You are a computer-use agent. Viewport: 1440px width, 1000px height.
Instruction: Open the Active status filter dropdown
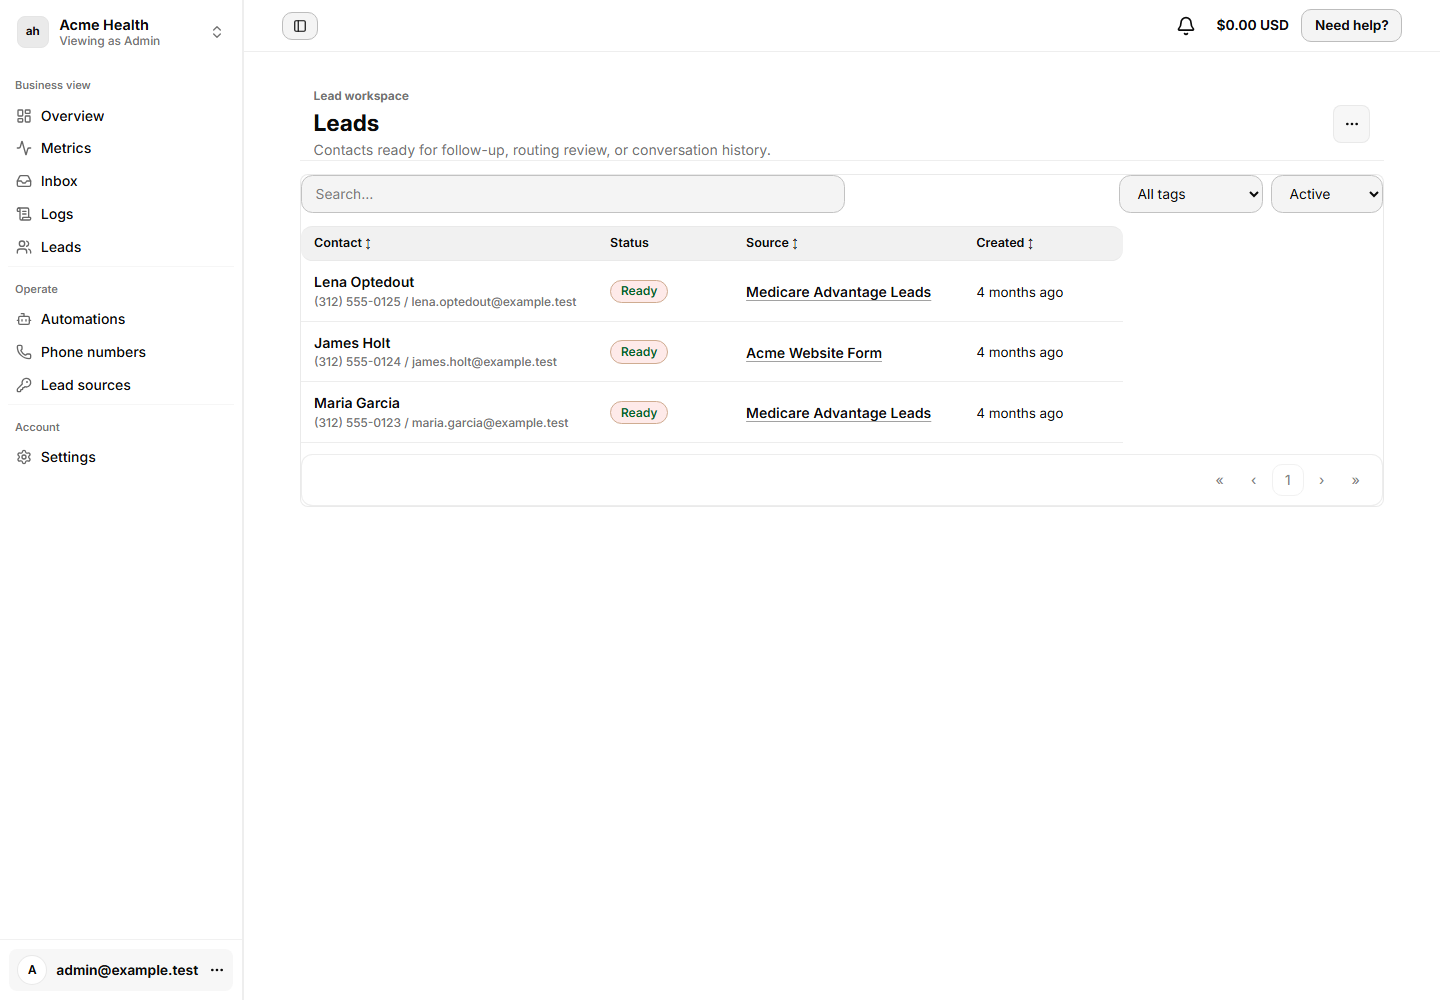tap(1327, 194)
